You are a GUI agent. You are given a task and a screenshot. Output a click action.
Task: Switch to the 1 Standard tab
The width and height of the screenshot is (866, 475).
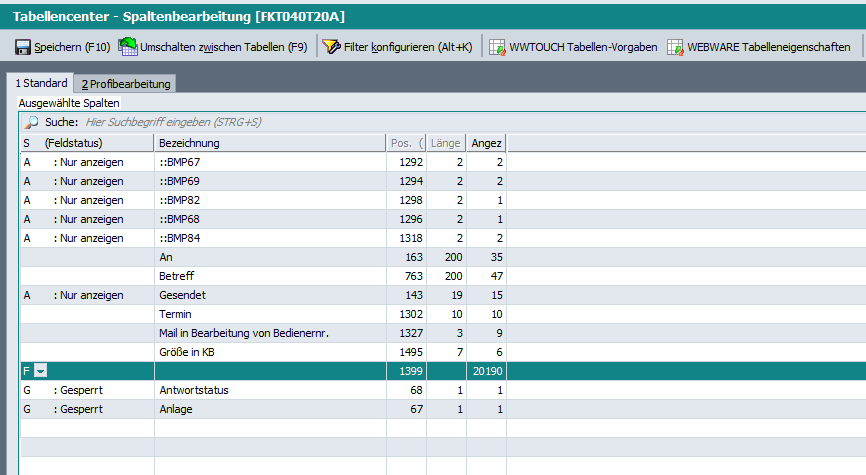(x=41, y=83)
